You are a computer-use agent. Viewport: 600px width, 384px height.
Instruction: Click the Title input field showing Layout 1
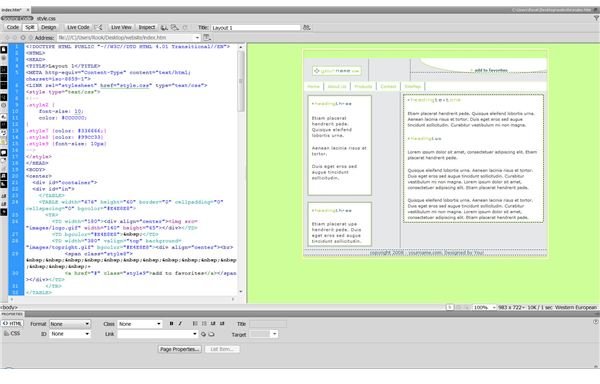256,28
